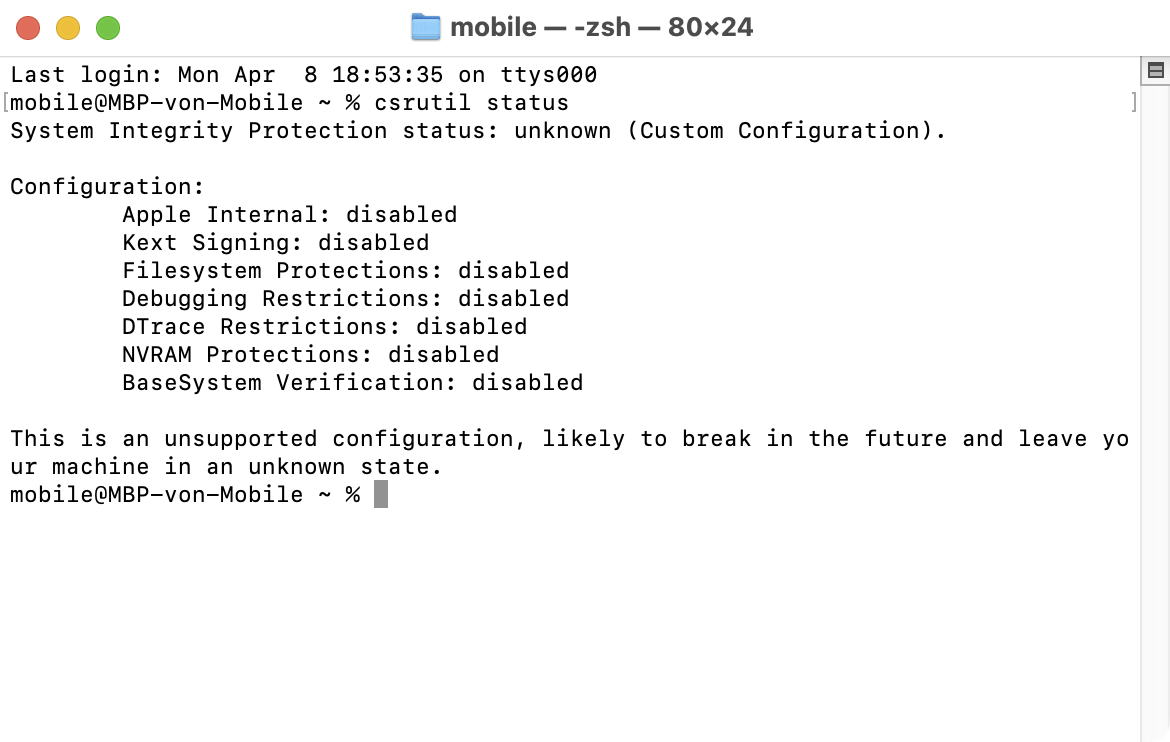Click the "Configuration:" heading text
1170x742 pixels.
click(x=107, y=187)
